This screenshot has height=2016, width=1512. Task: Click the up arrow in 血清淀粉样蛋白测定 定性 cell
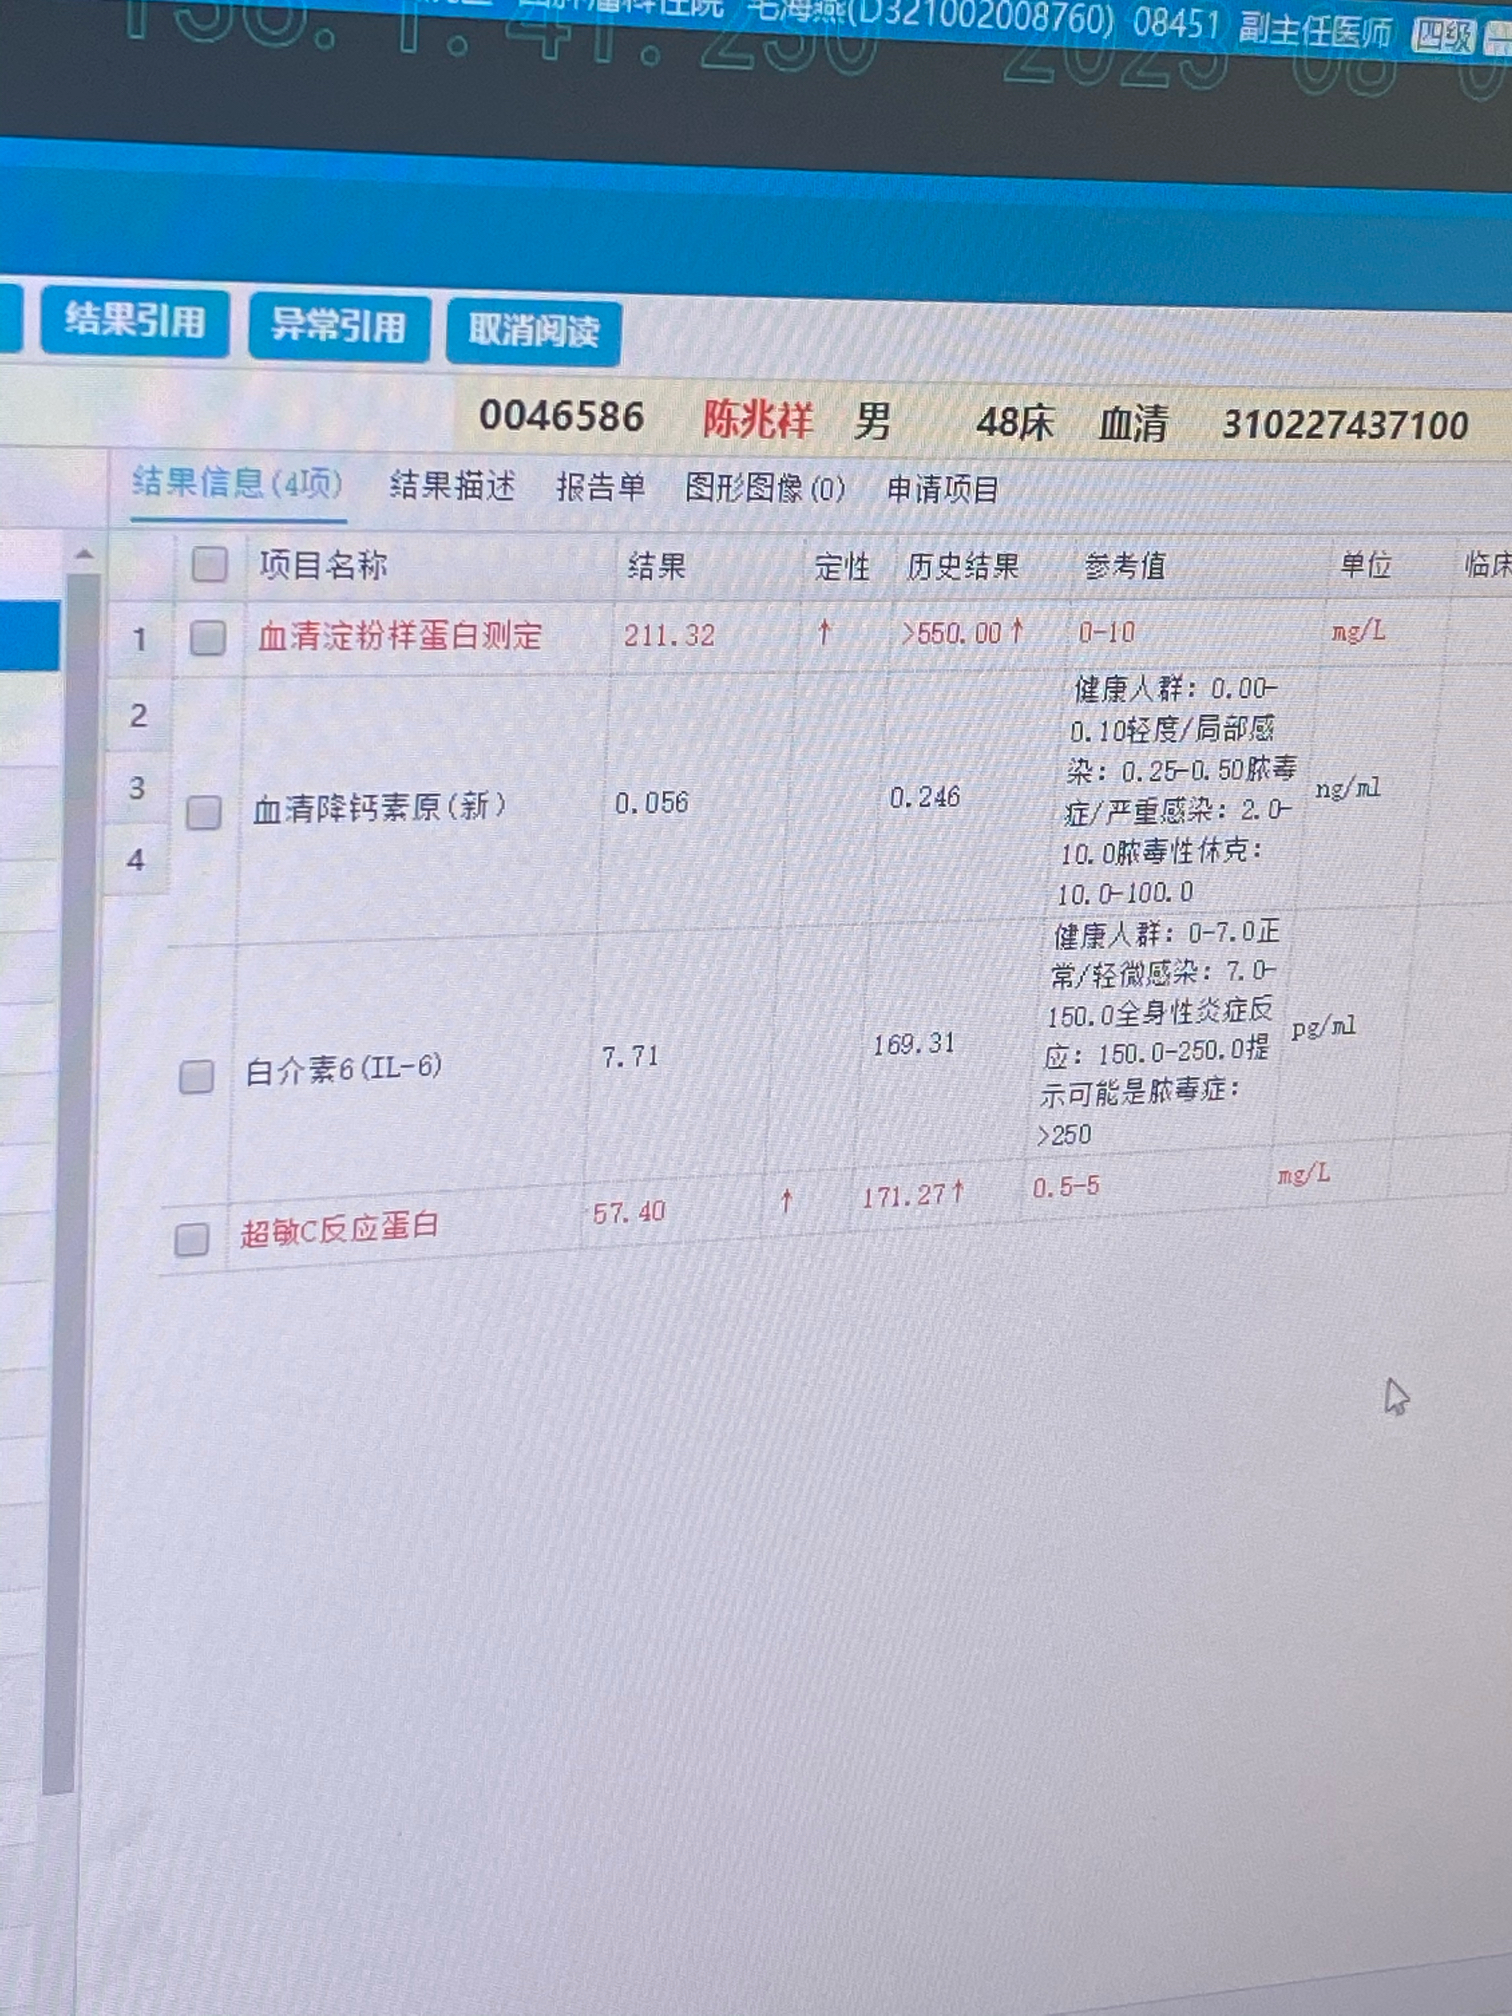pyautogui.click(x=824, y=632)
